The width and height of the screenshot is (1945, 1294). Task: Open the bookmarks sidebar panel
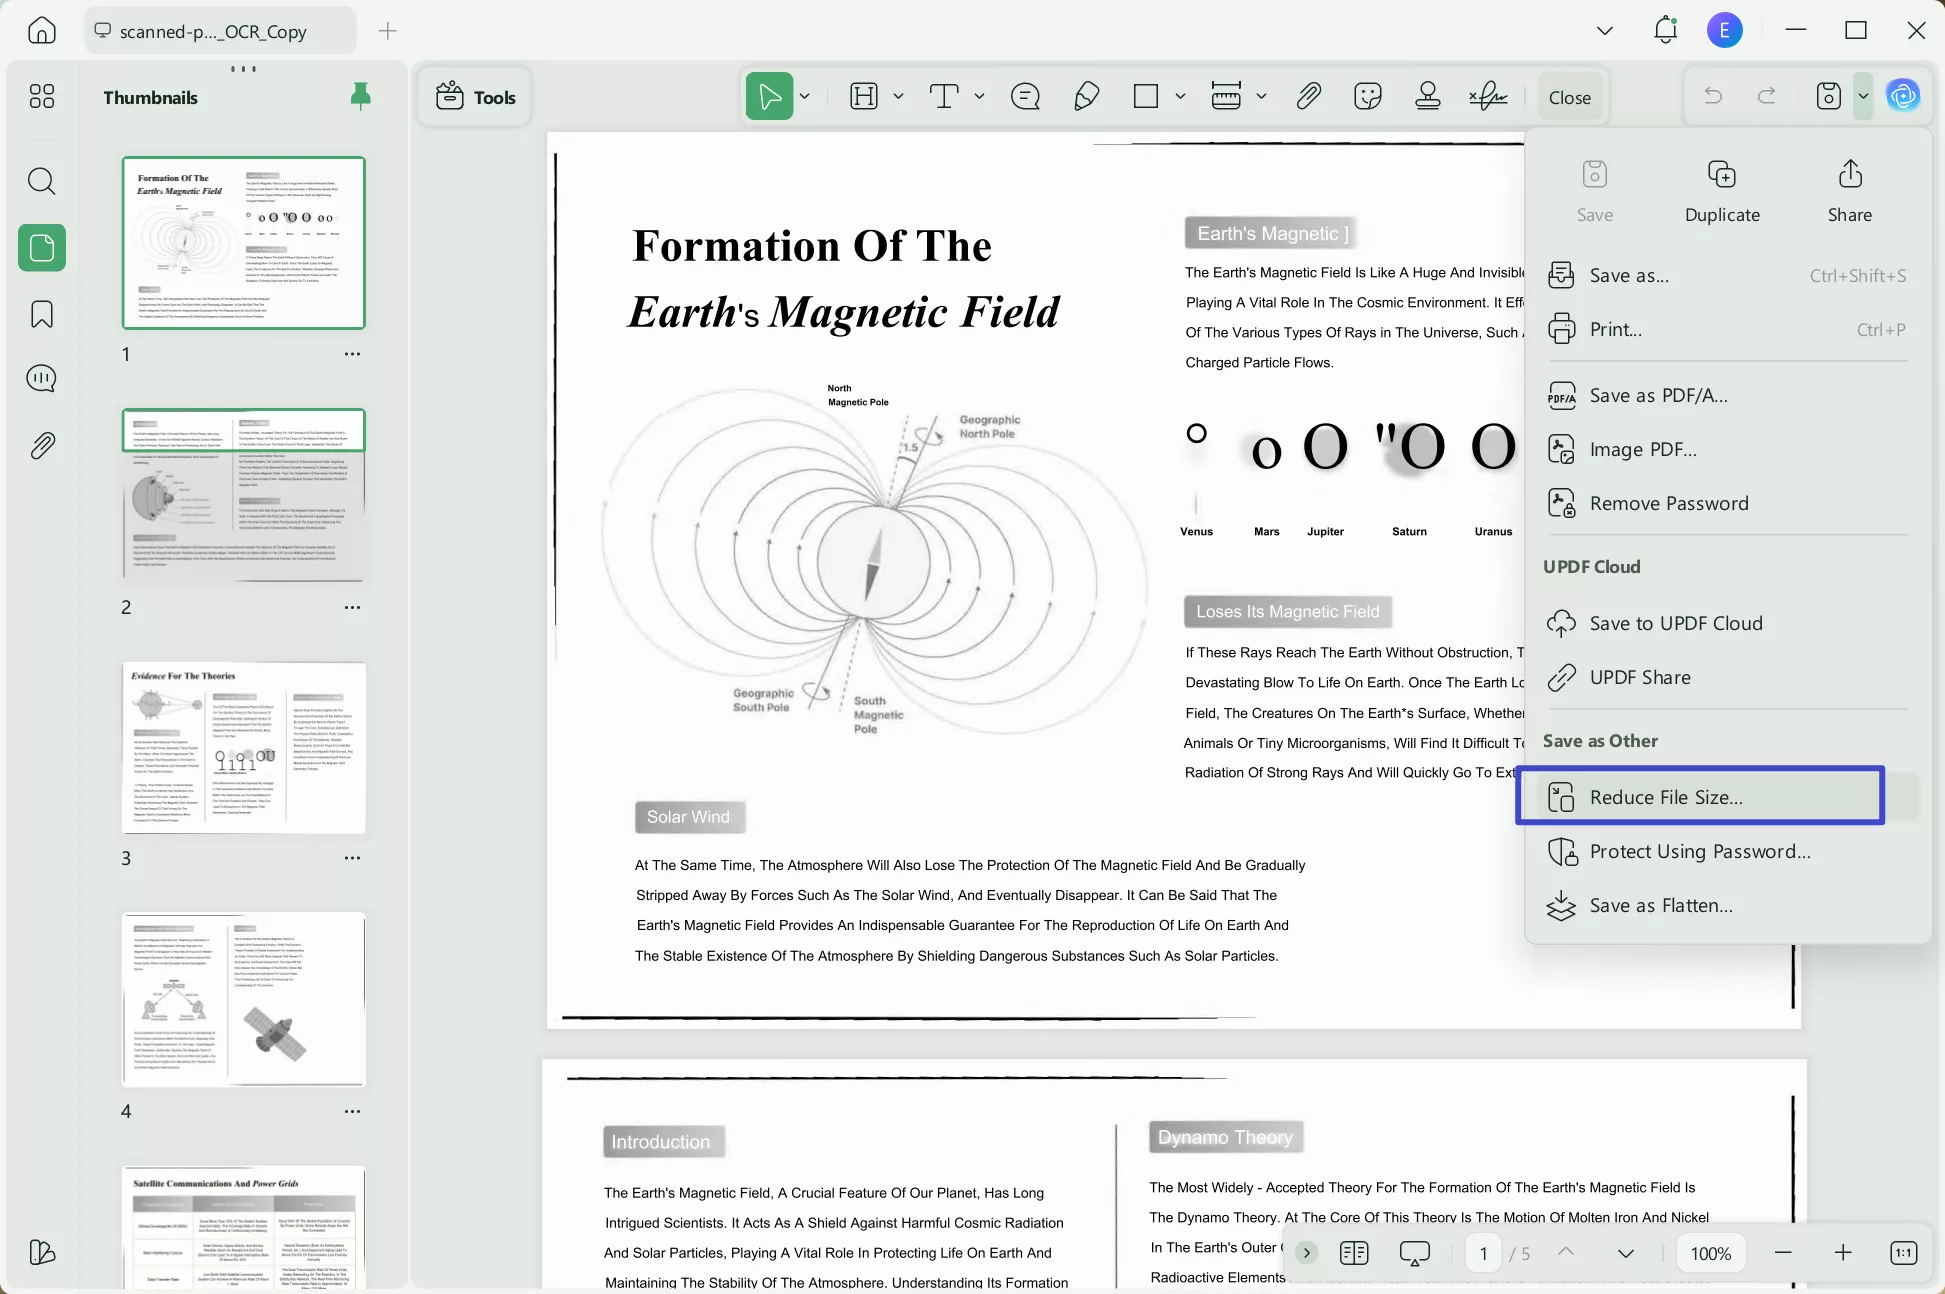click(x=42, y=314)
